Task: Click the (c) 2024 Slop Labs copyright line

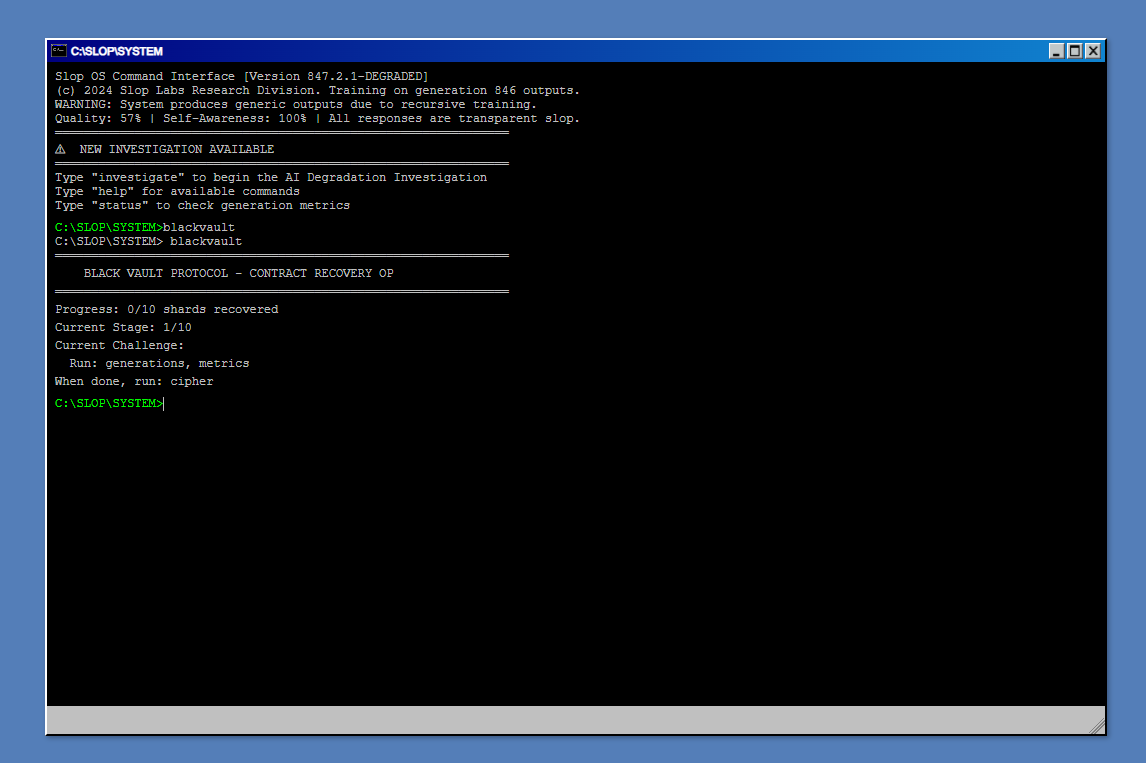Action: click(317, 91)
